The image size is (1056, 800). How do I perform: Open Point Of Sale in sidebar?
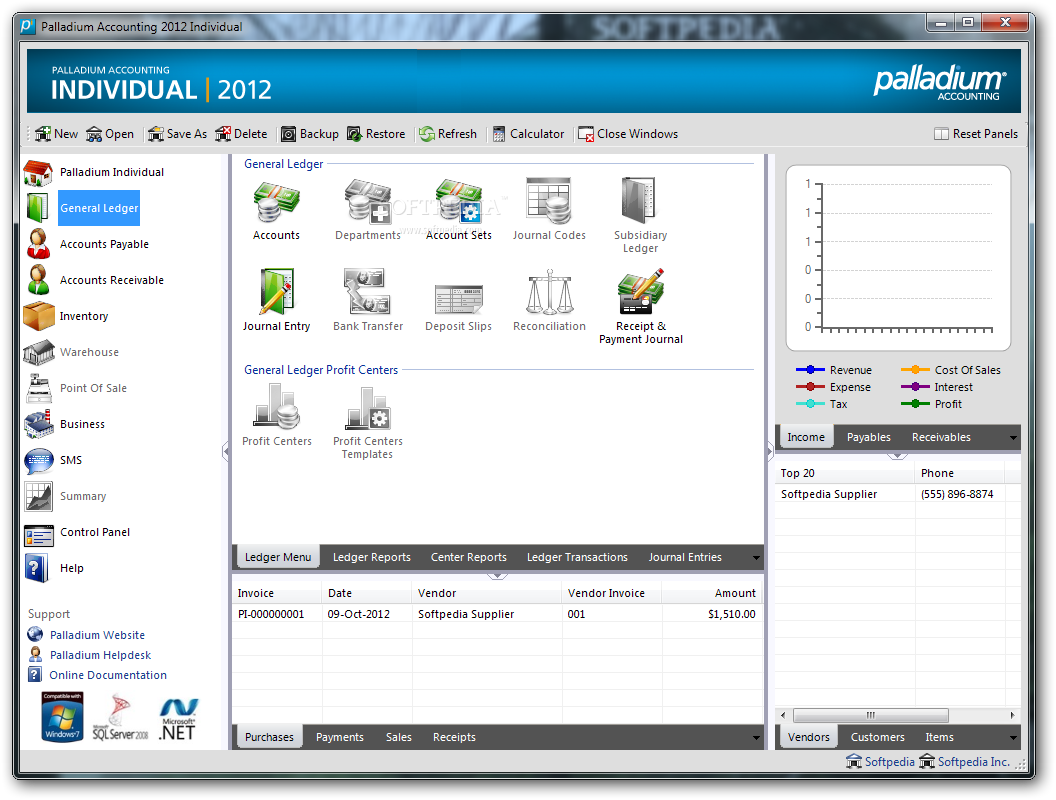93,389
